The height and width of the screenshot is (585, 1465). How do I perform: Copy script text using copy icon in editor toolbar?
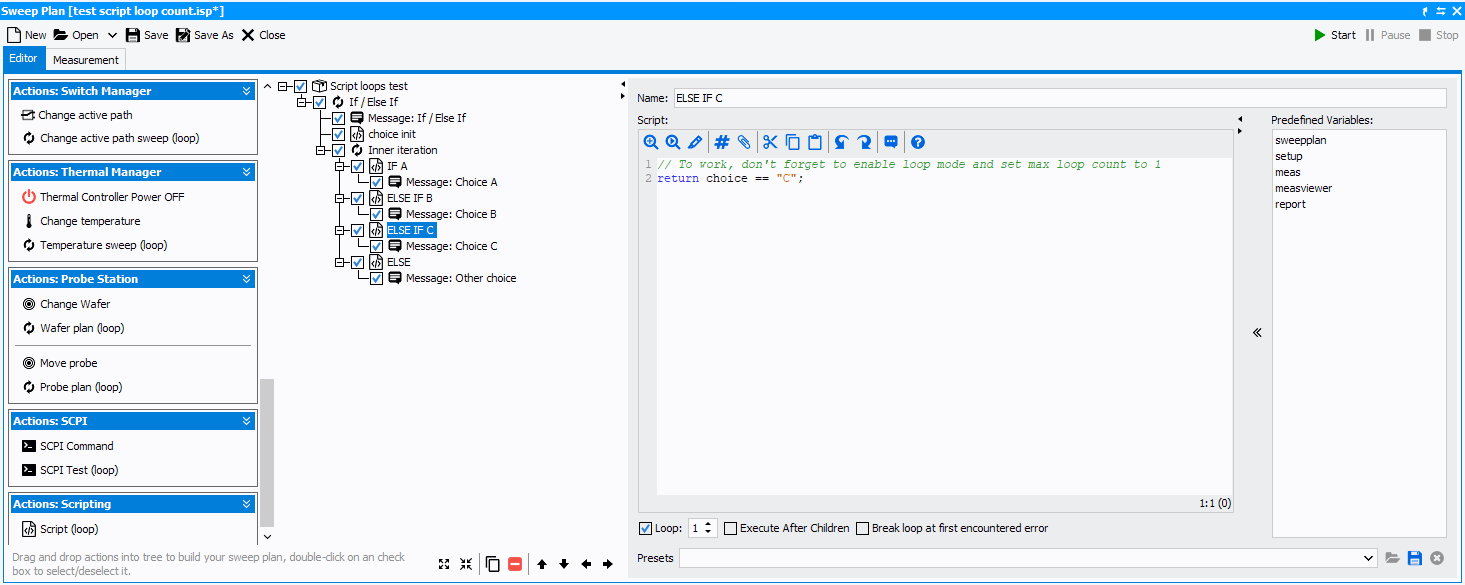point(792,142)
